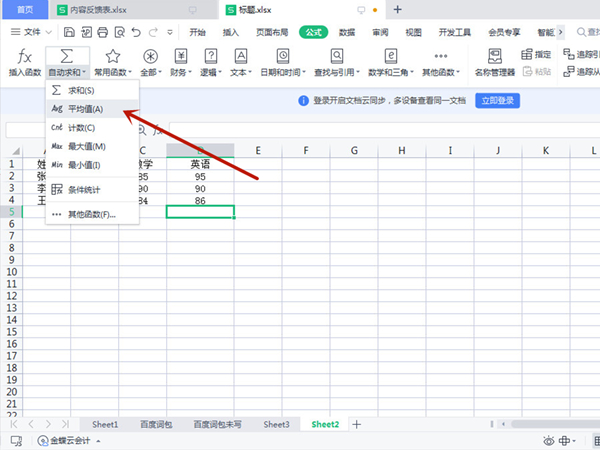Screen dimensions: 600x450
Task: Open the Name Manager icon
Action: point(494,56)
